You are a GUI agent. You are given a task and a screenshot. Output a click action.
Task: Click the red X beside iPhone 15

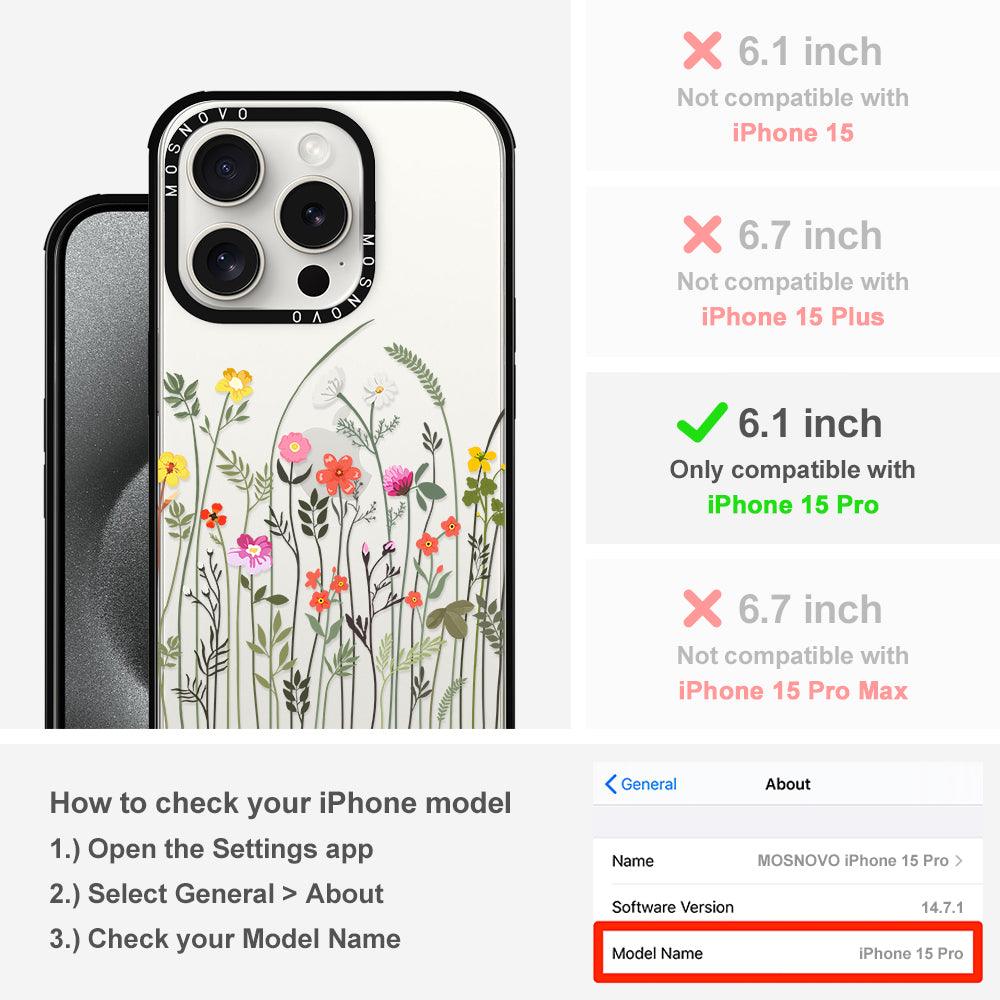702,50
